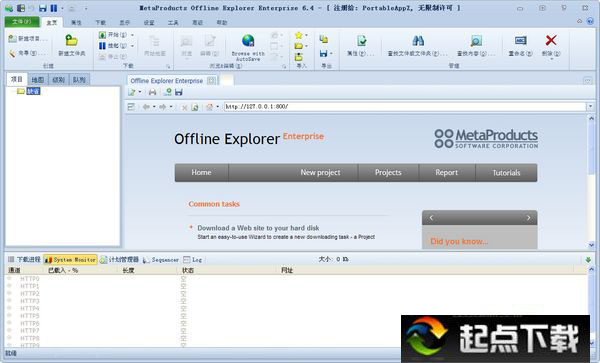Click the browser pane vertical scrollbar
Viewport: 600px width, 363px height.
(592, 182)
